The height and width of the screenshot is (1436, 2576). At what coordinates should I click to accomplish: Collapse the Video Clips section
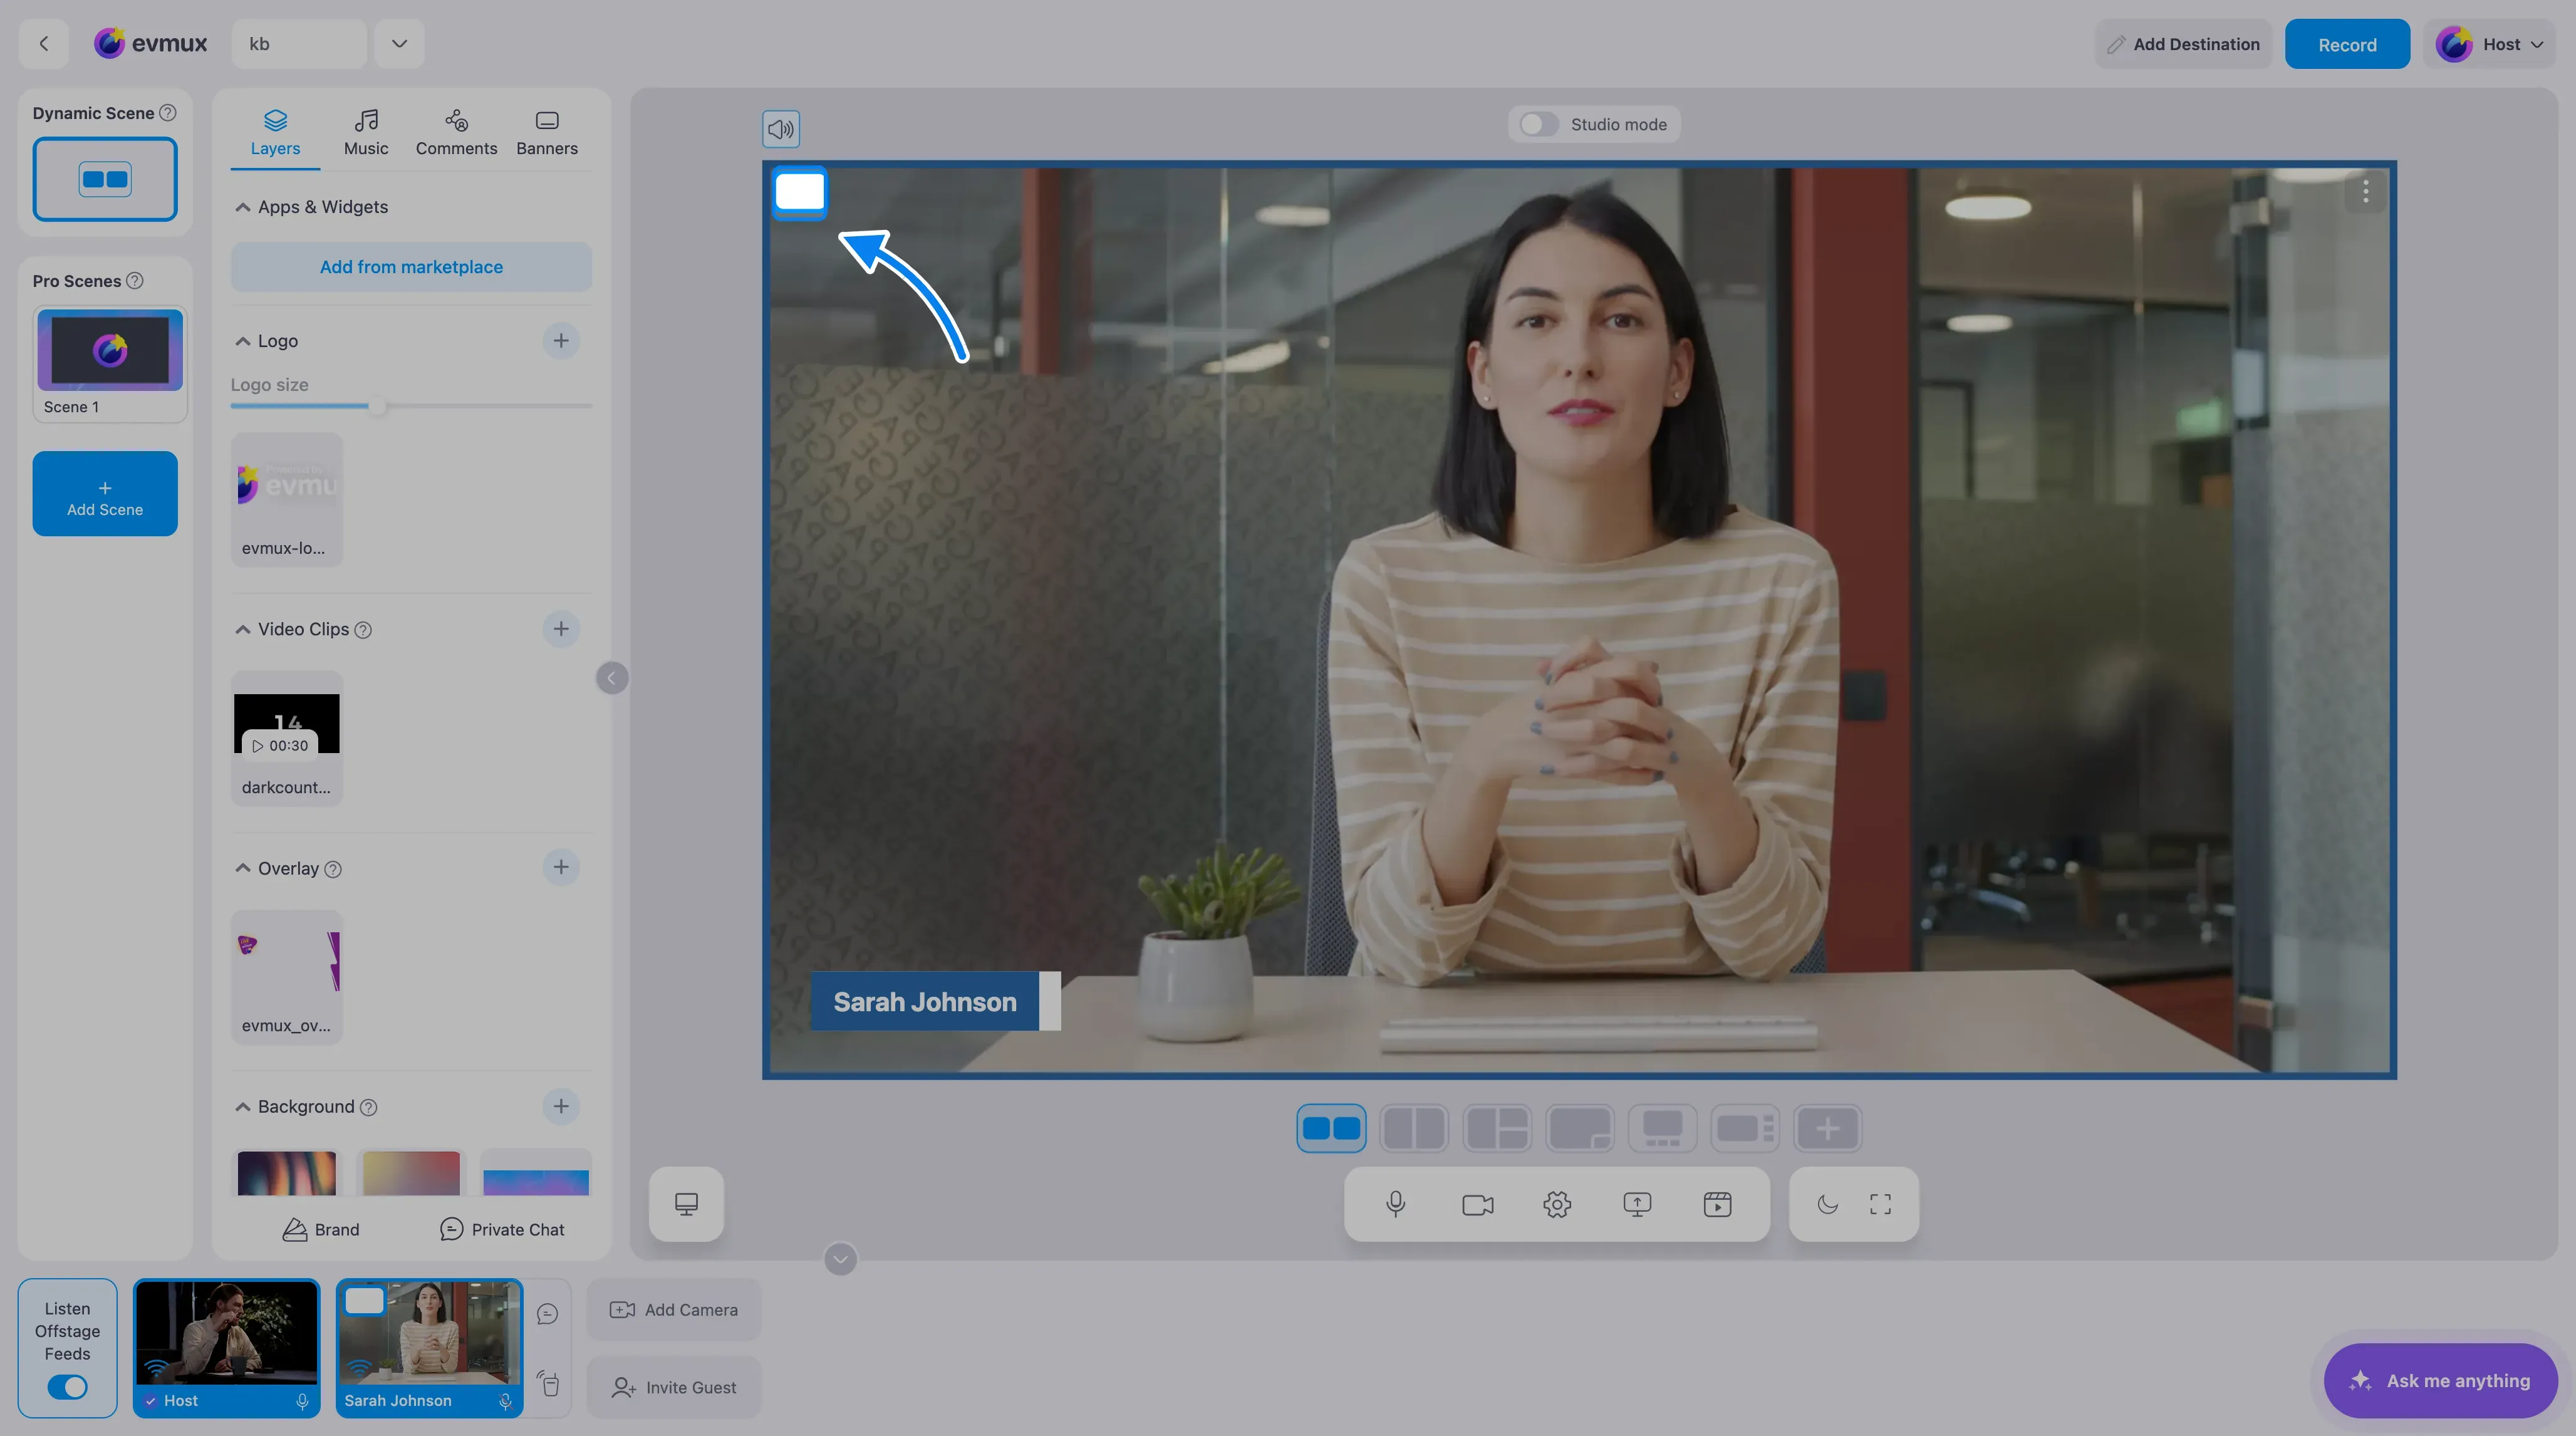242,629
